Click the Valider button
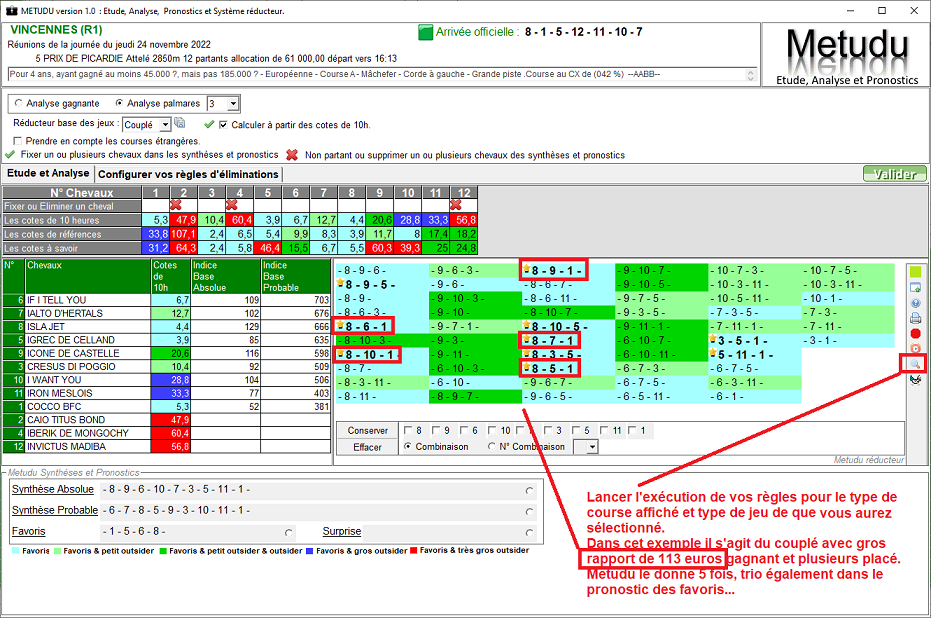This screenshot has height=618, width=931. tap(895, 174)
